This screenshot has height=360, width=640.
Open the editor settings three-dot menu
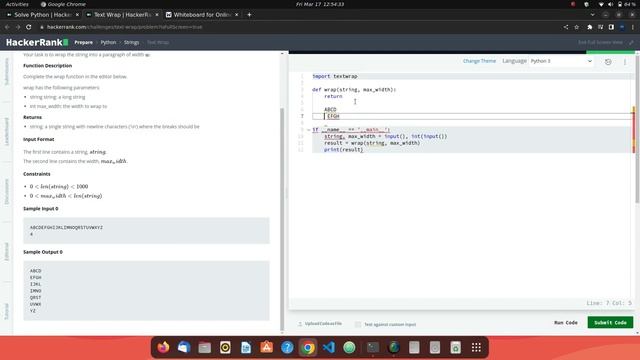[x=625, y=62]
